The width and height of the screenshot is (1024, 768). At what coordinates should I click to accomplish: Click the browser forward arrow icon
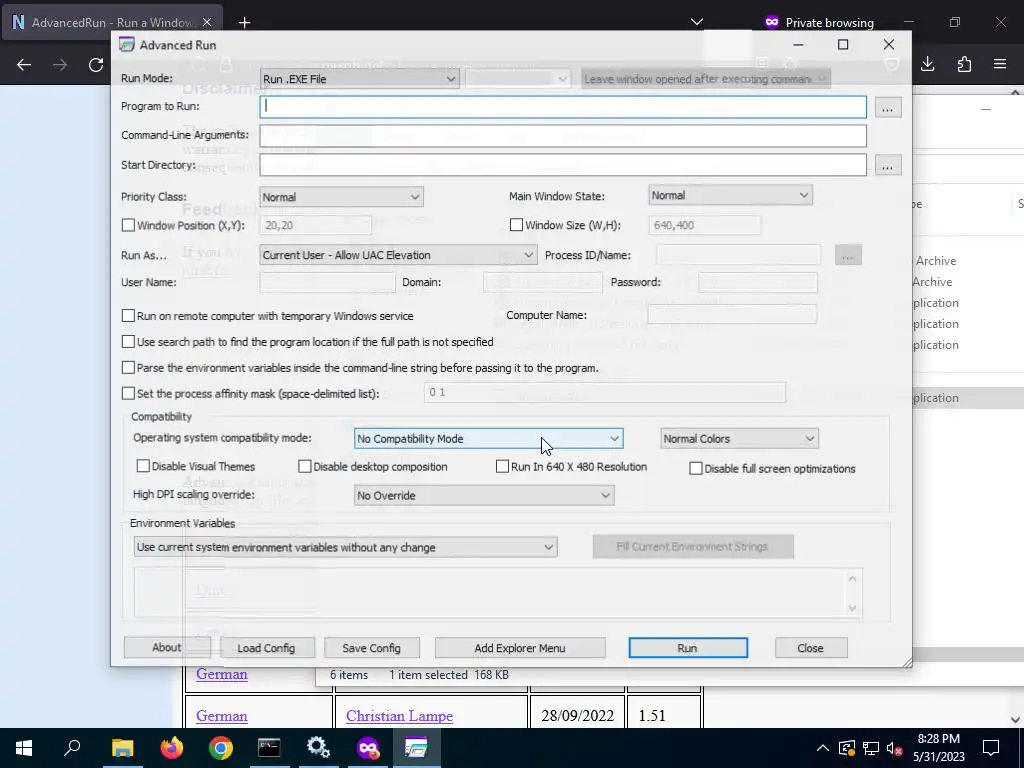[60, 65]
